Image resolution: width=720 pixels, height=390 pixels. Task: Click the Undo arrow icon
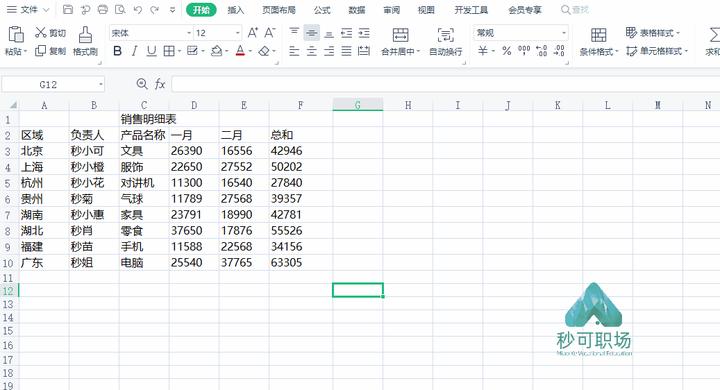137,10
